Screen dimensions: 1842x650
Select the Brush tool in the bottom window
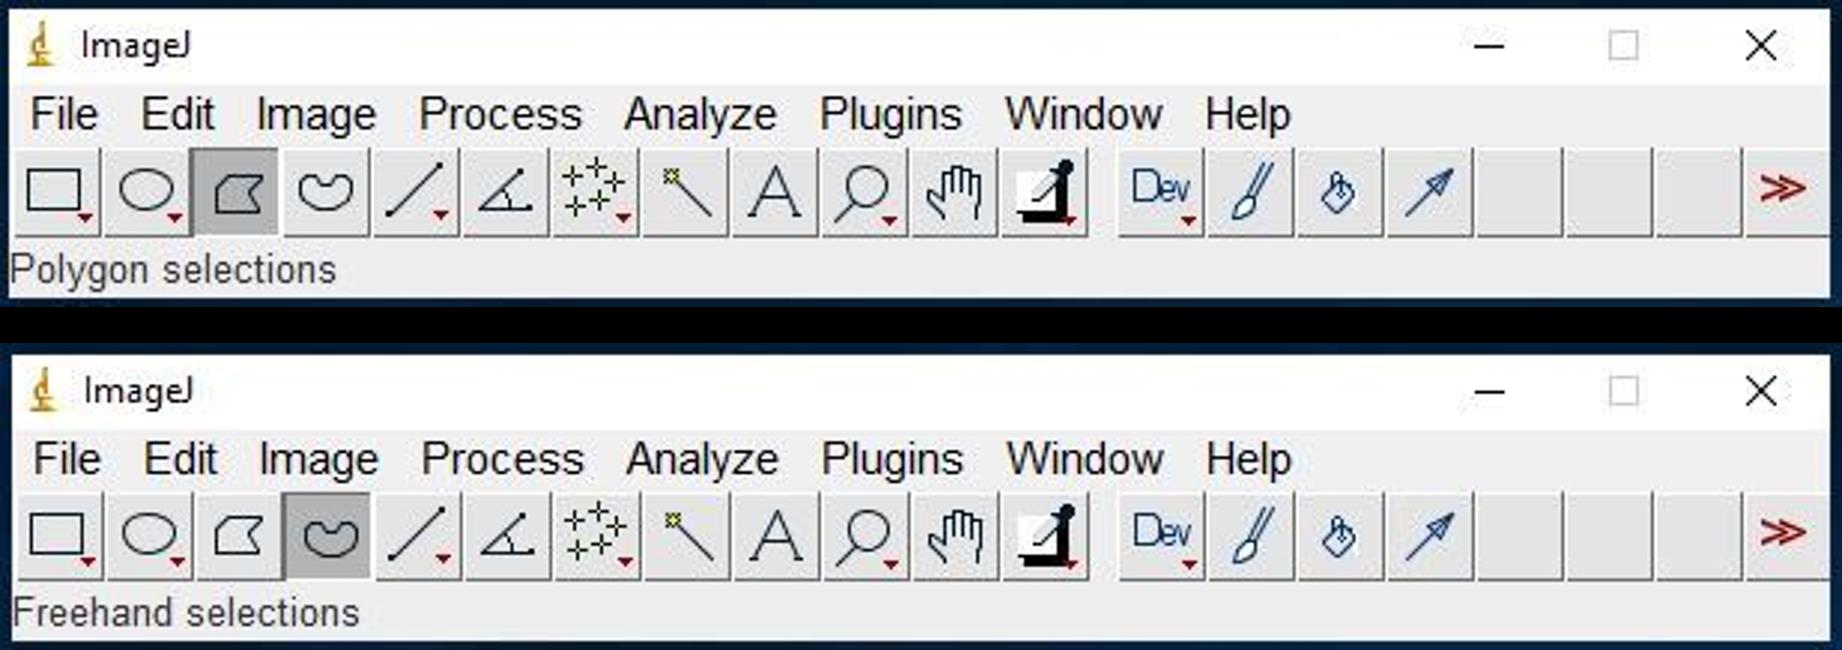point(1252,536)
